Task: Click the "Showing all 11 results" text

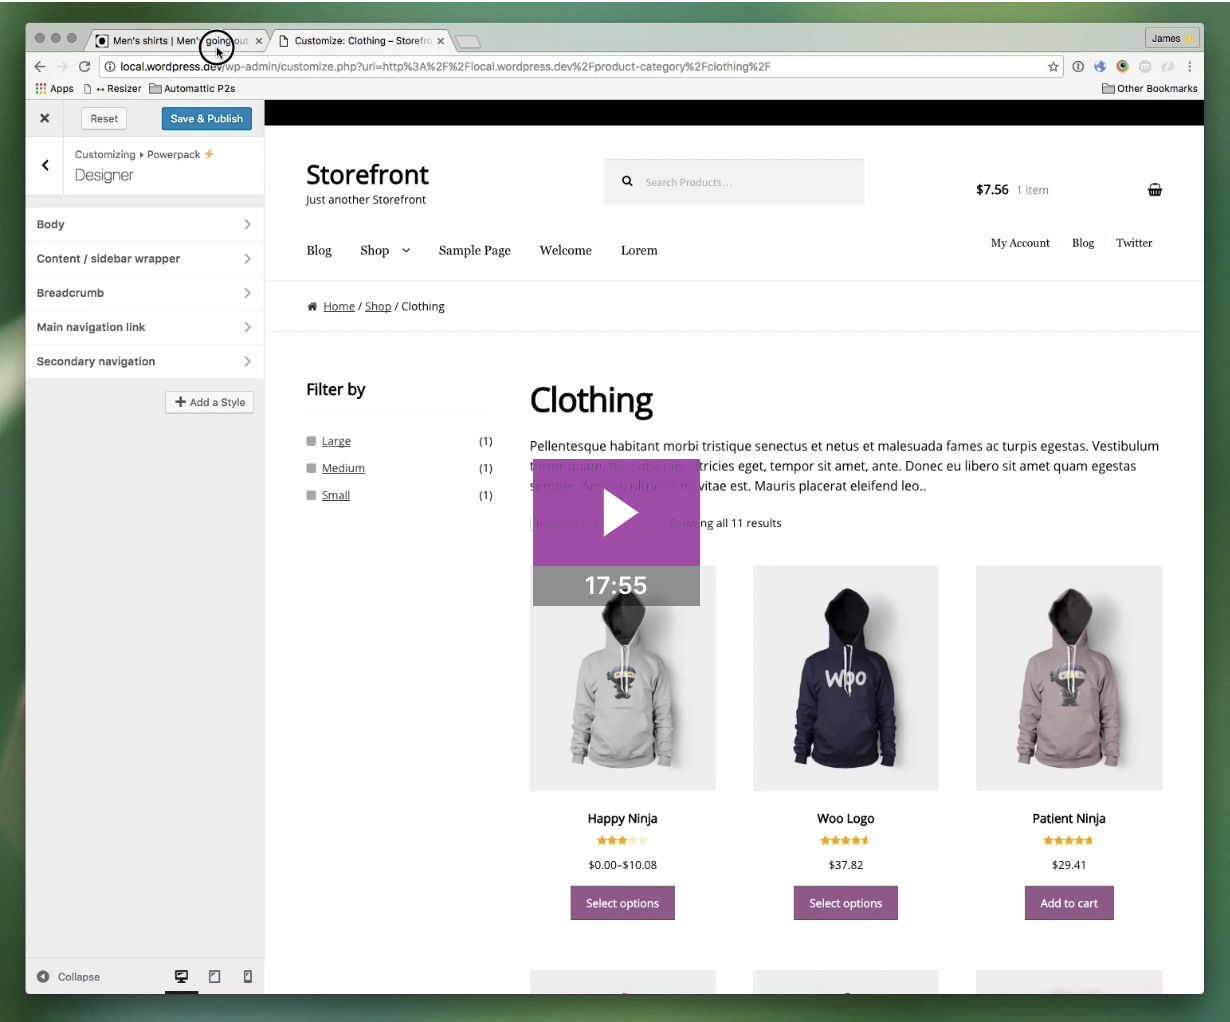Action: click(726, 523)
